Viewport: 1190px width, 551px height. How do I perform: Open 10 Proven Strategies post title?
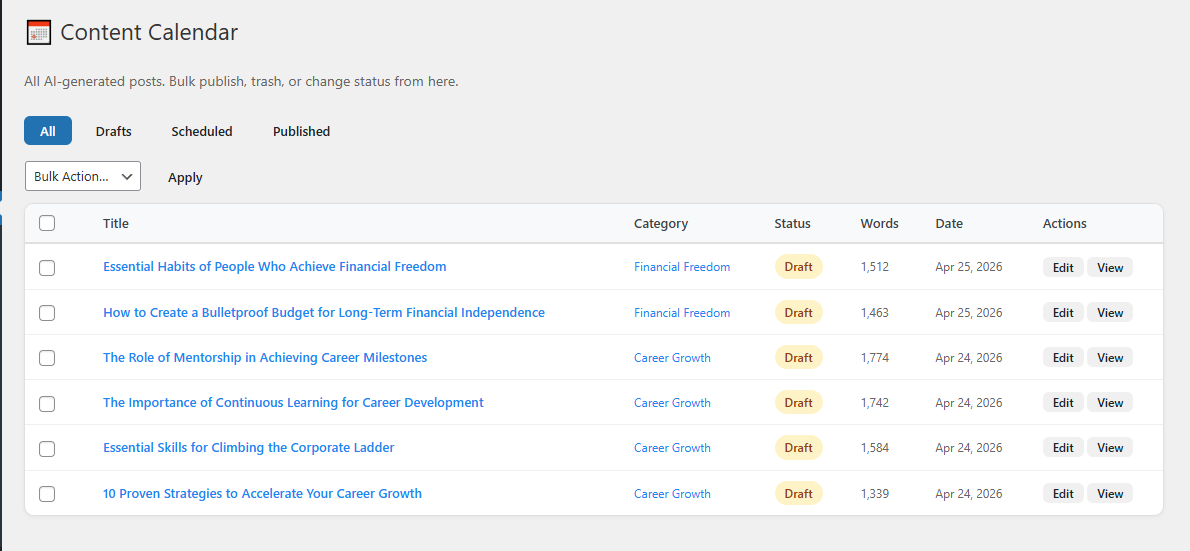263,493
